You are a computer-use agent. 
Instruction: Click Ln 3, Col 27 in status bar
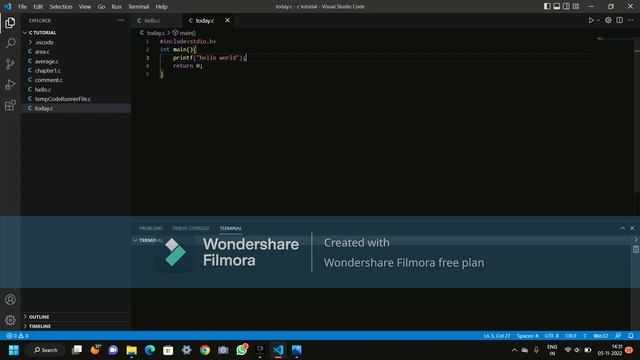pyautogui.click(x=497, y=336)
